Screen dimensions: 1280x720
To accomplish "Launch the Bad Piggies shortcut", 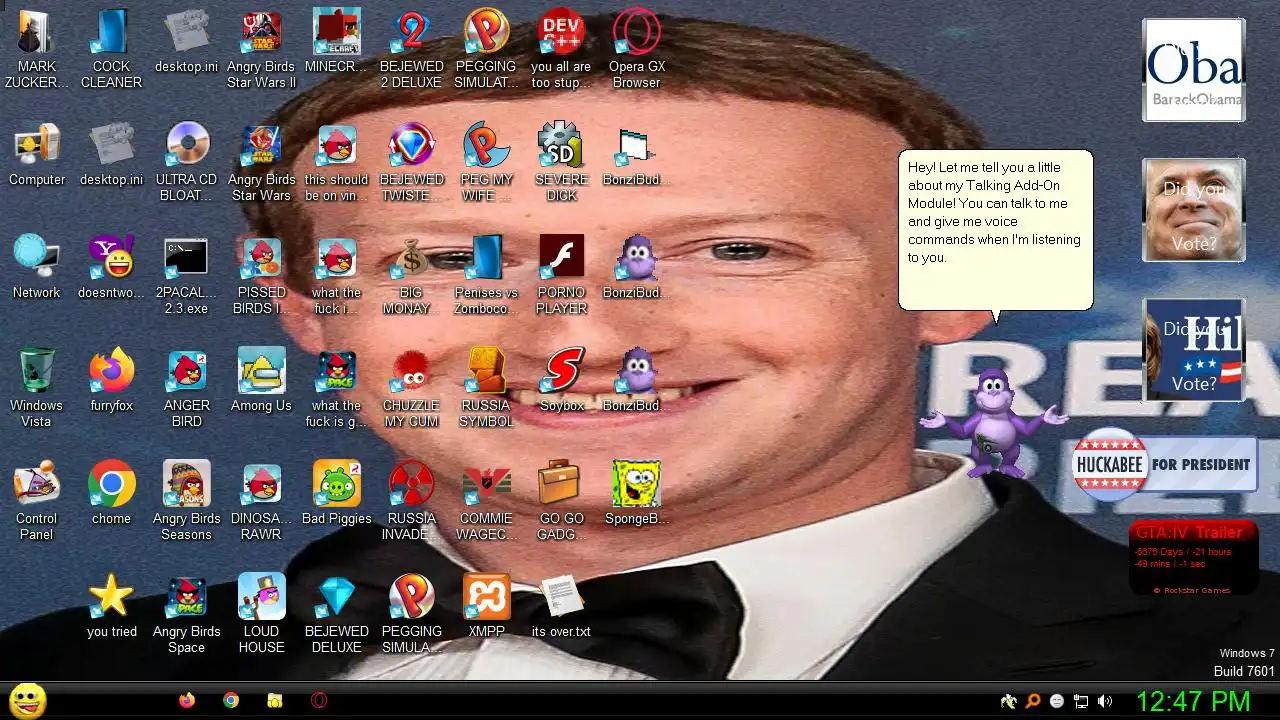I will pyautogui.click(x=336, y=494).
